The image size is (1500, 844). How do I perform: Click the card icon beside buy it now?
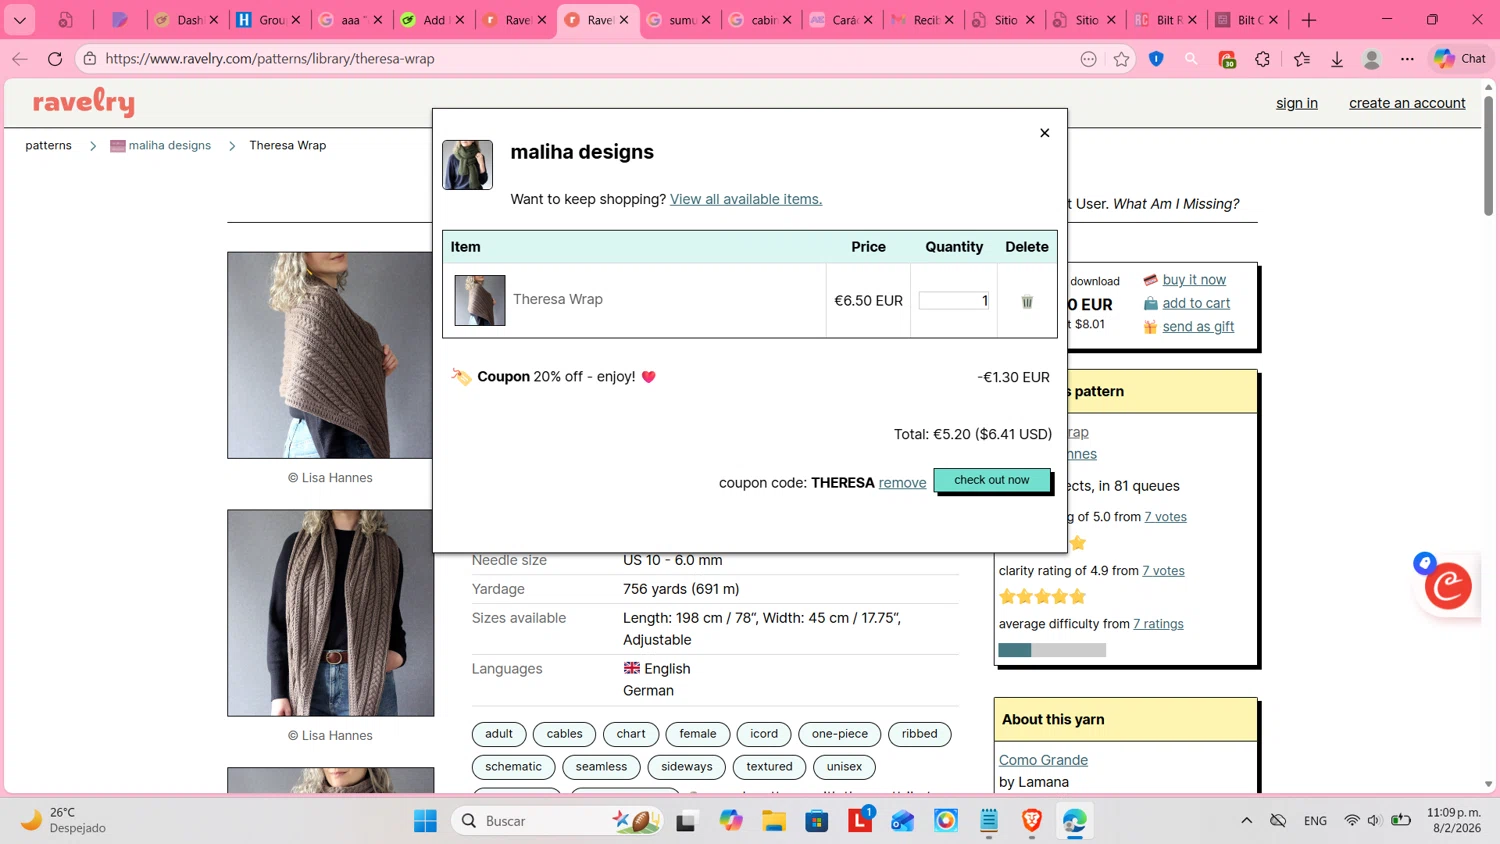(1150, 280)
